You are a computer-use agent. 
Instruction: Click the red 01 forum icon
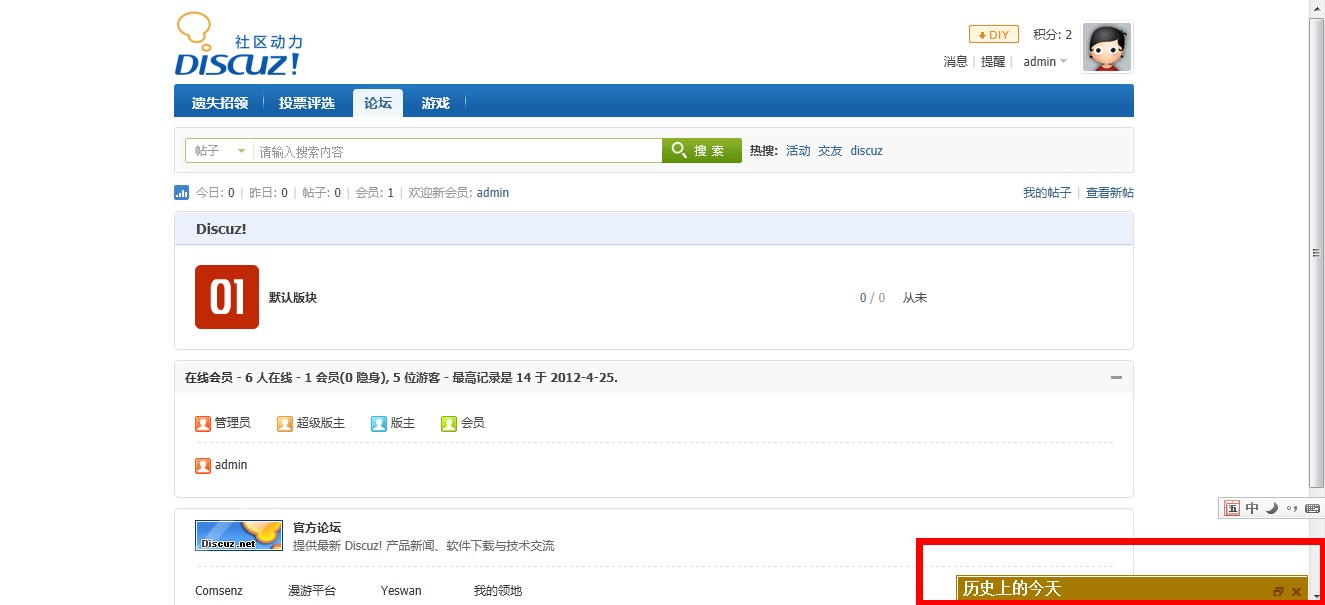[x=227, y=297]
